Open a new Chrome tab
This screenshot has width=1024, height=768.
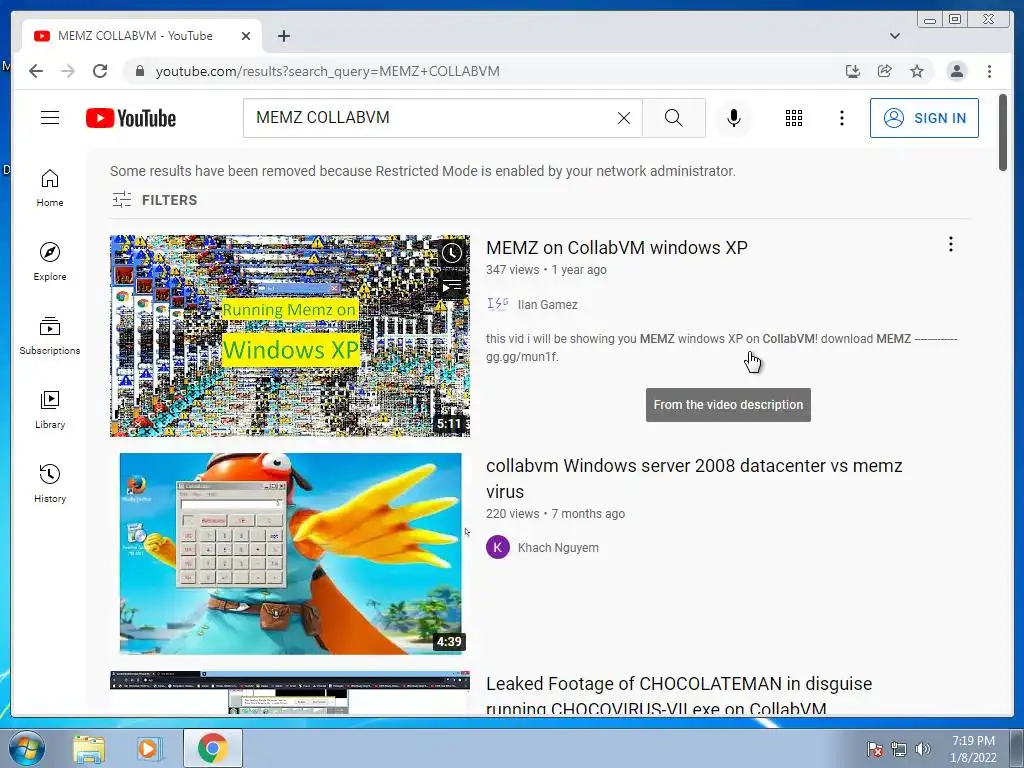click(x=283, y=36)
